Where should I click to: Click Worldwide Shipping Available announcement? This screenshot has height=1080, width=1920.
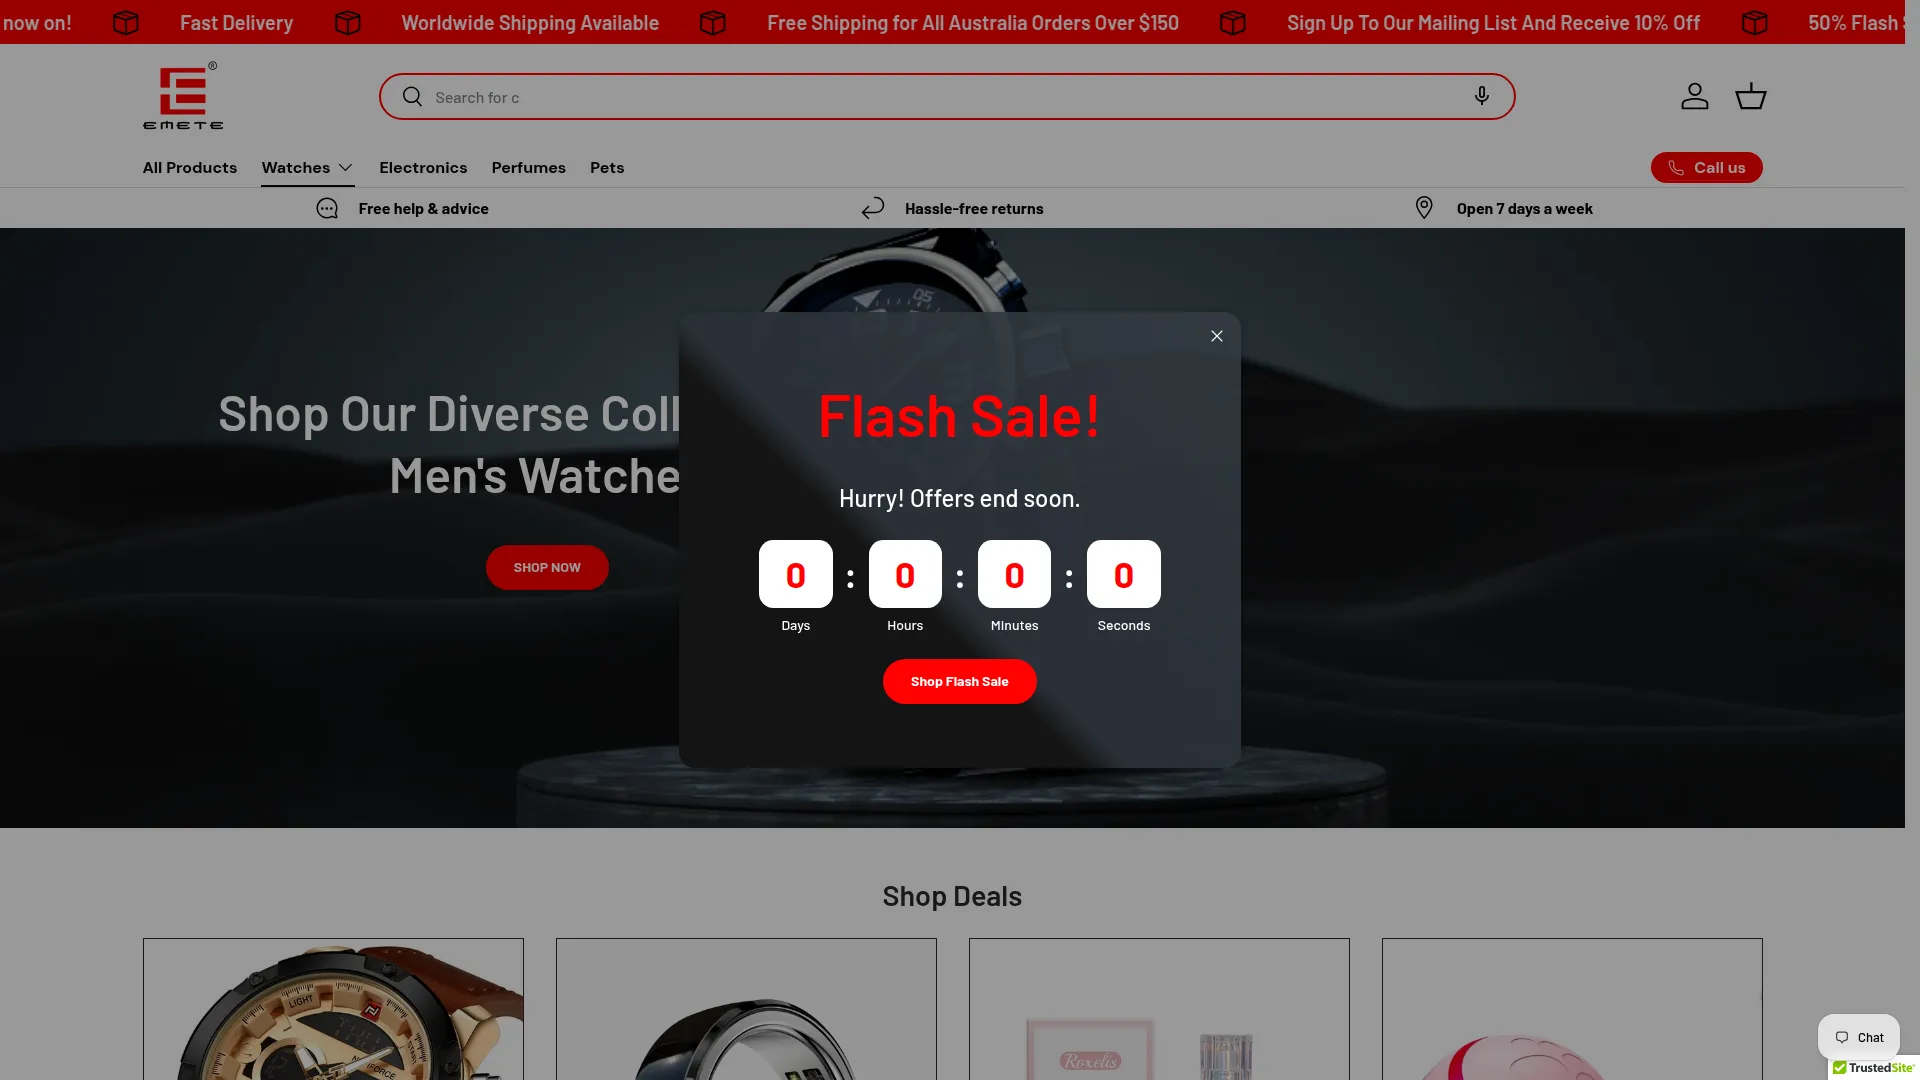coord(530,22)
